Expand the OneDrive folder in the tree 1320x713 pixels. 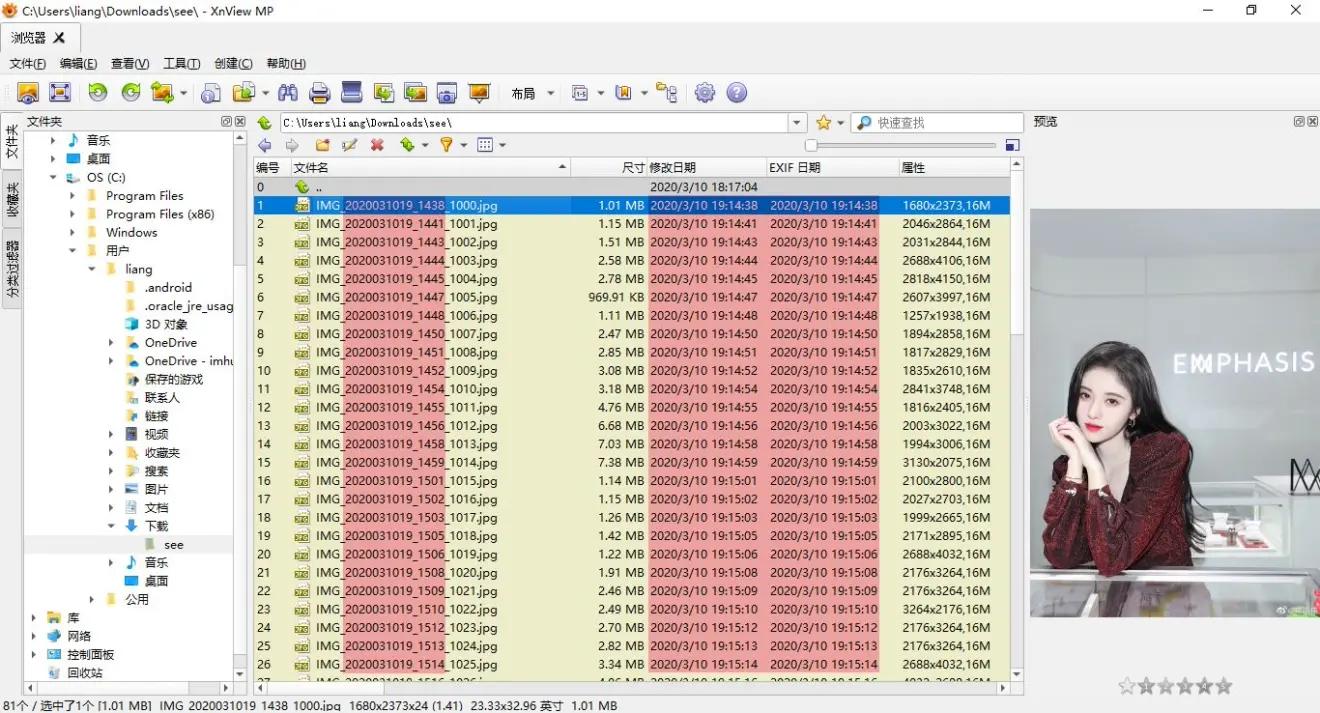pos(110,342)
